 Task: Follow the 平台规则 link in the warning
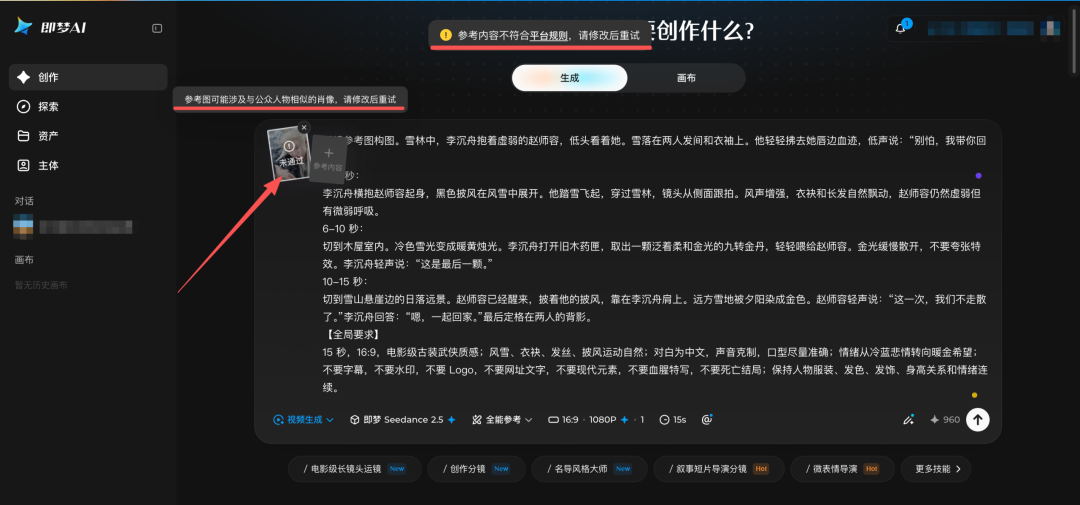click(x=548, y=34)
